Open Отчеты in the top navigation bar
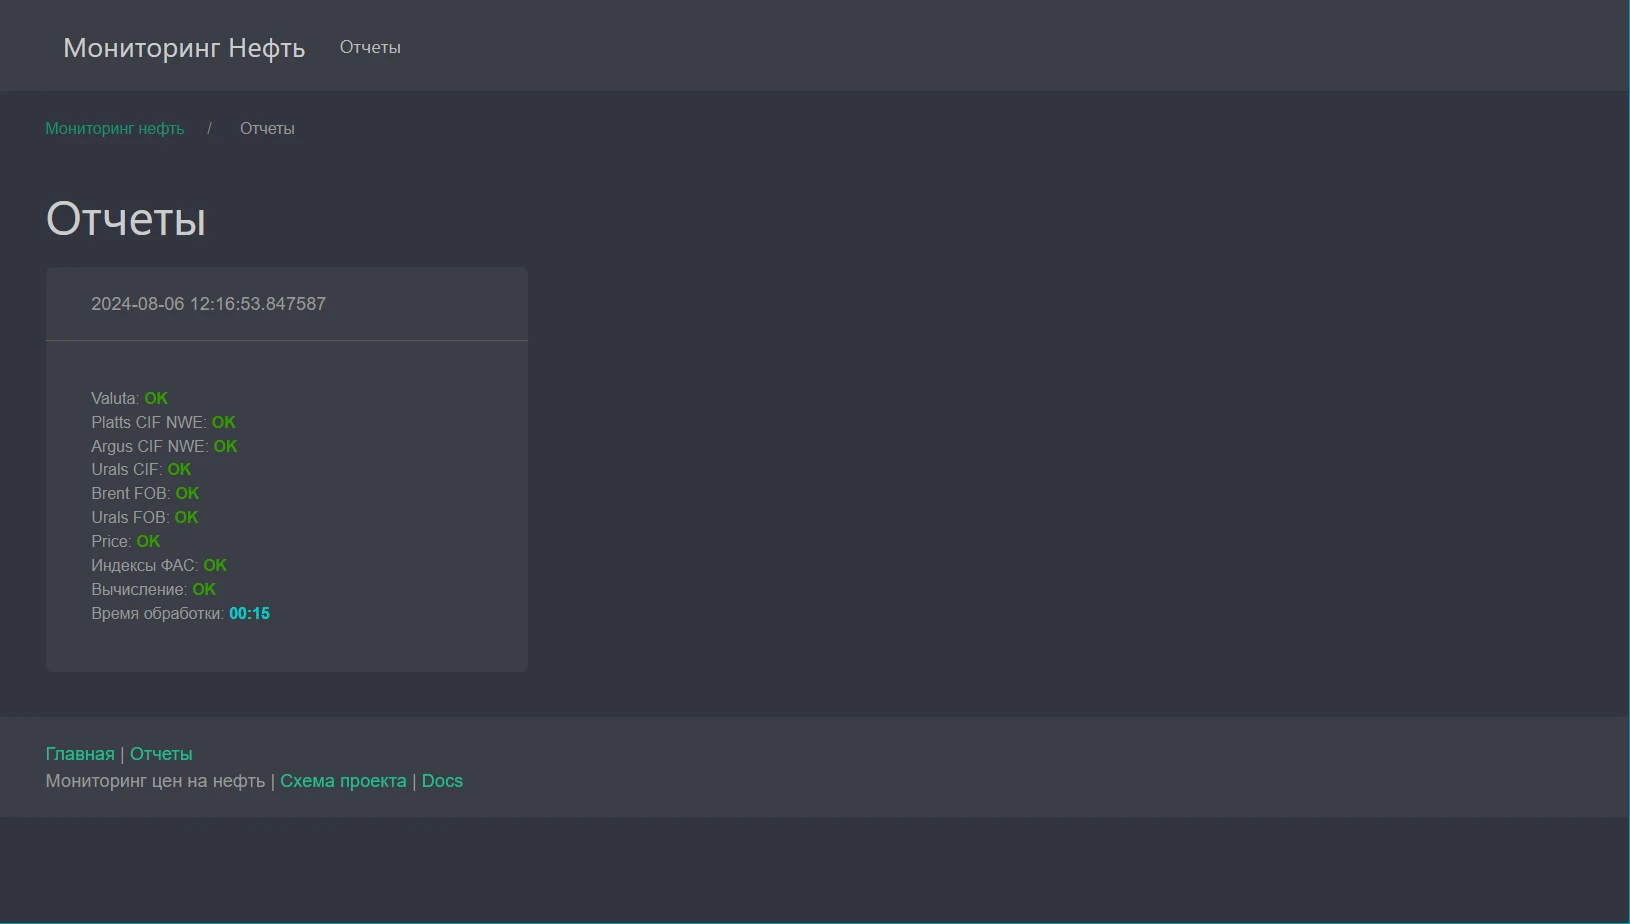Viewport: 1630px width, 924px height. [x=370, y=47]
